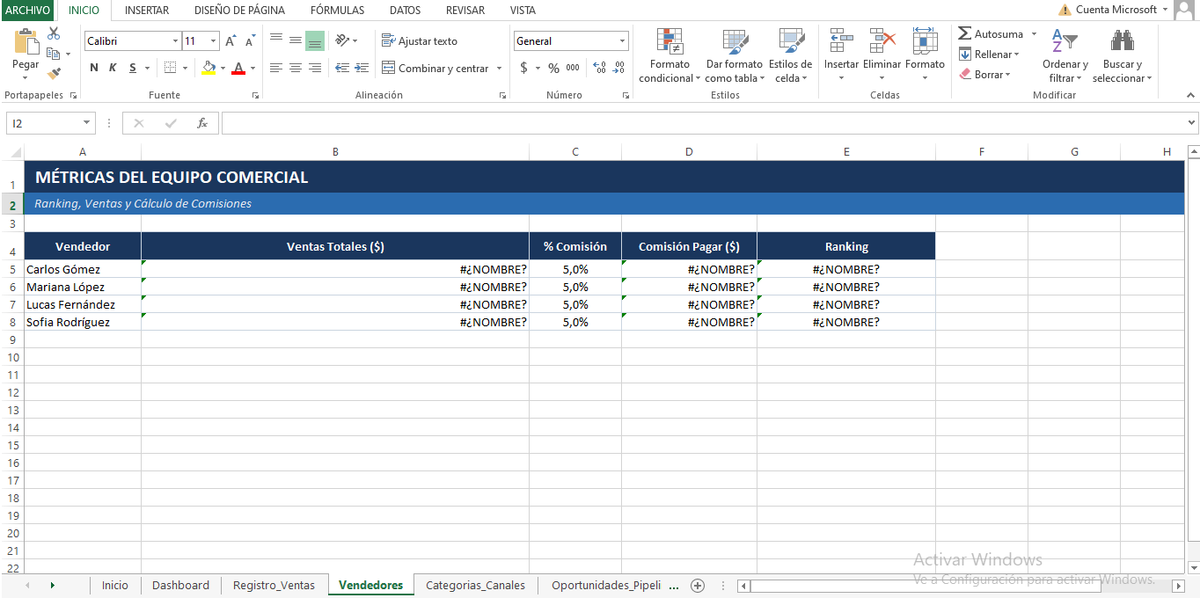Open the Categorias_Canales sheet tab
This screenshot has height=598, width=1200.
point(476,585)
